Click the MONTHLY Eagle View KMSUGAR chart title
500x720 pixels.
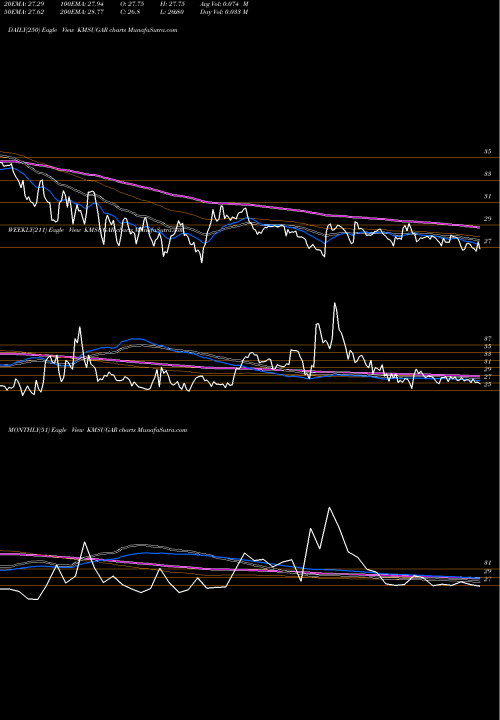[97, 430]
